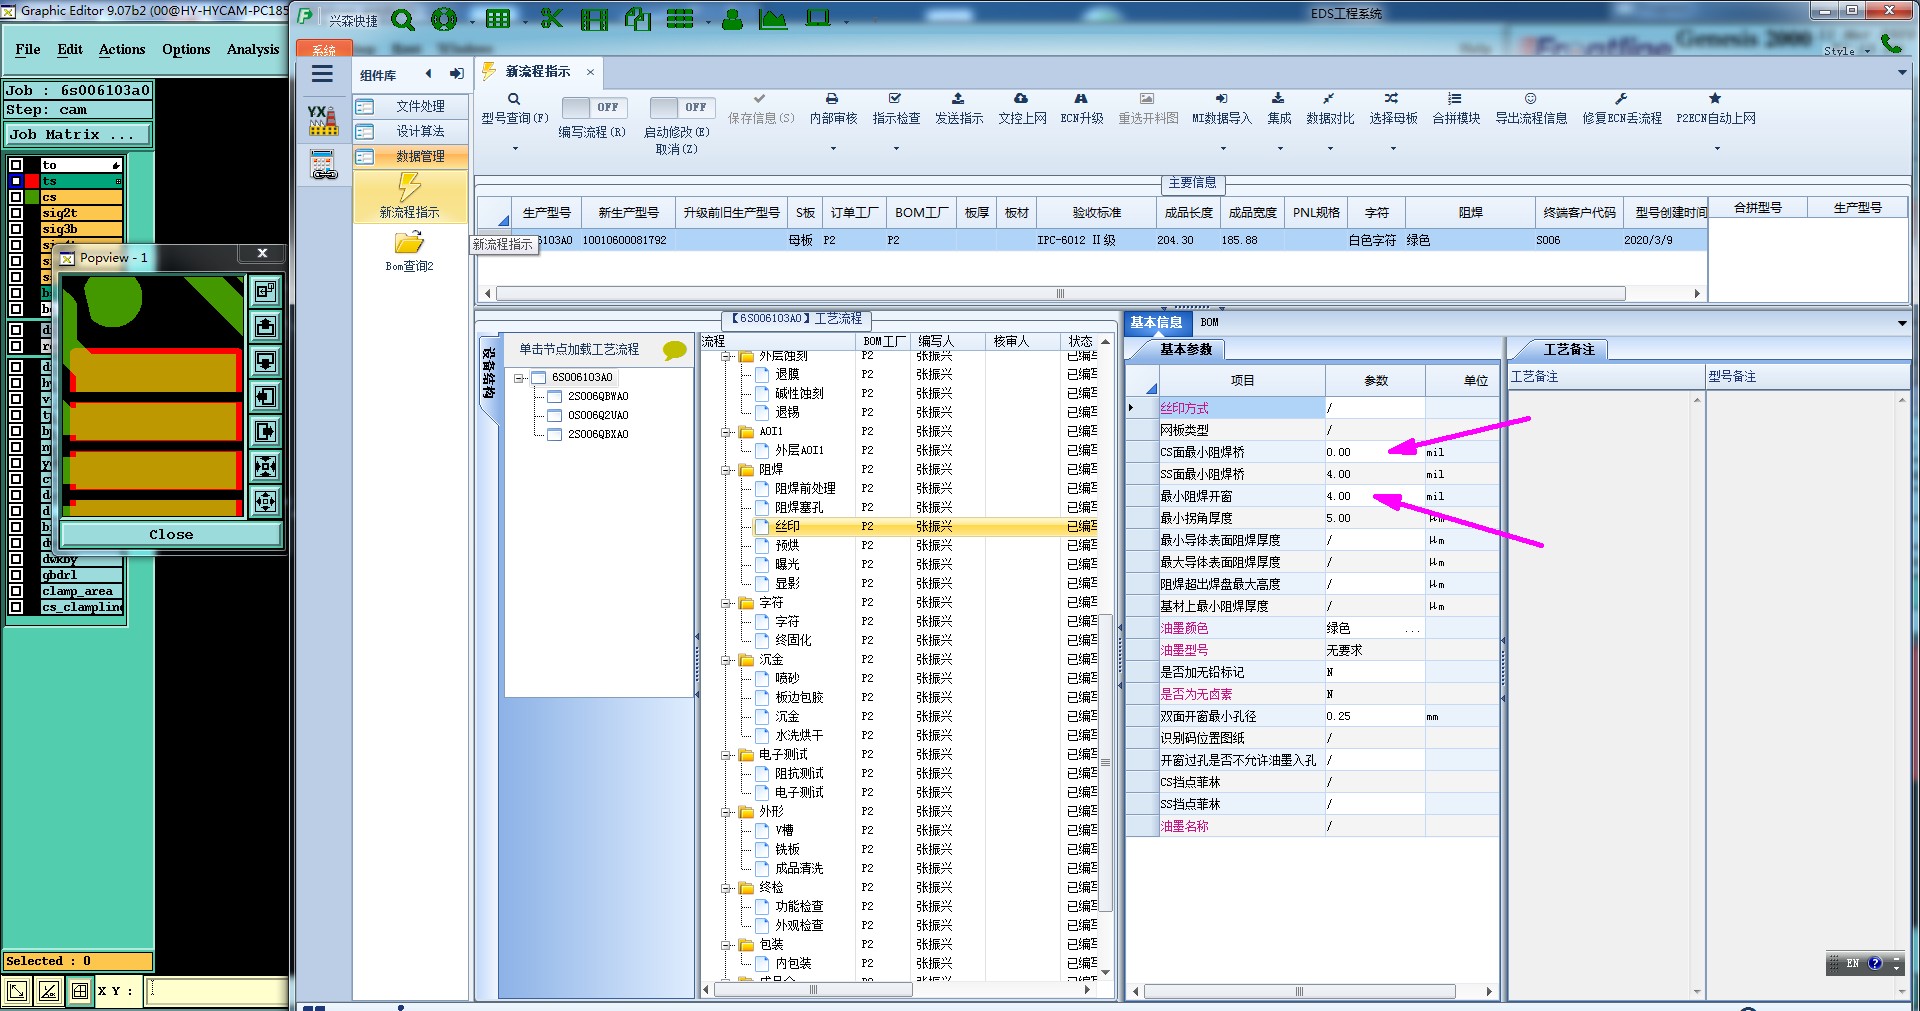Click the green magnifier quick-access icon
This screenshot has height=1011, width=1920.
point(403,19)
